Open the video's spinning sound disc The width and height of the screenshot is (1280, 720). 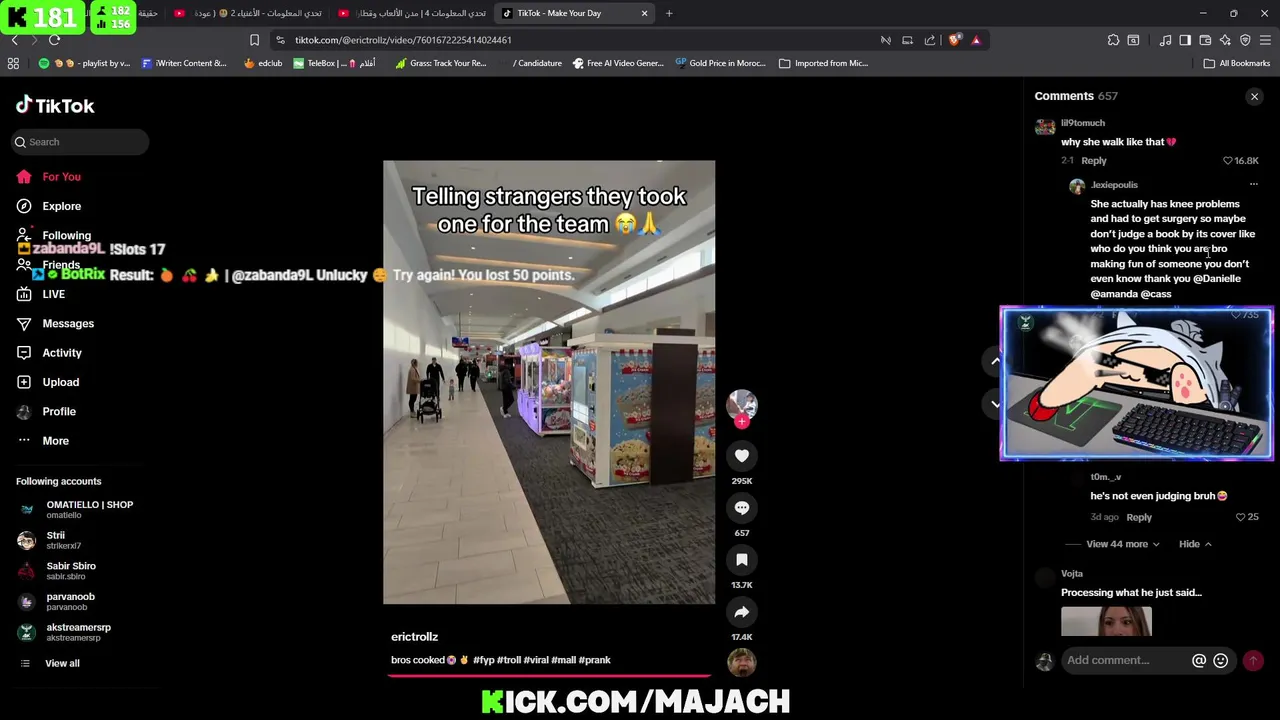coord(742,663)
